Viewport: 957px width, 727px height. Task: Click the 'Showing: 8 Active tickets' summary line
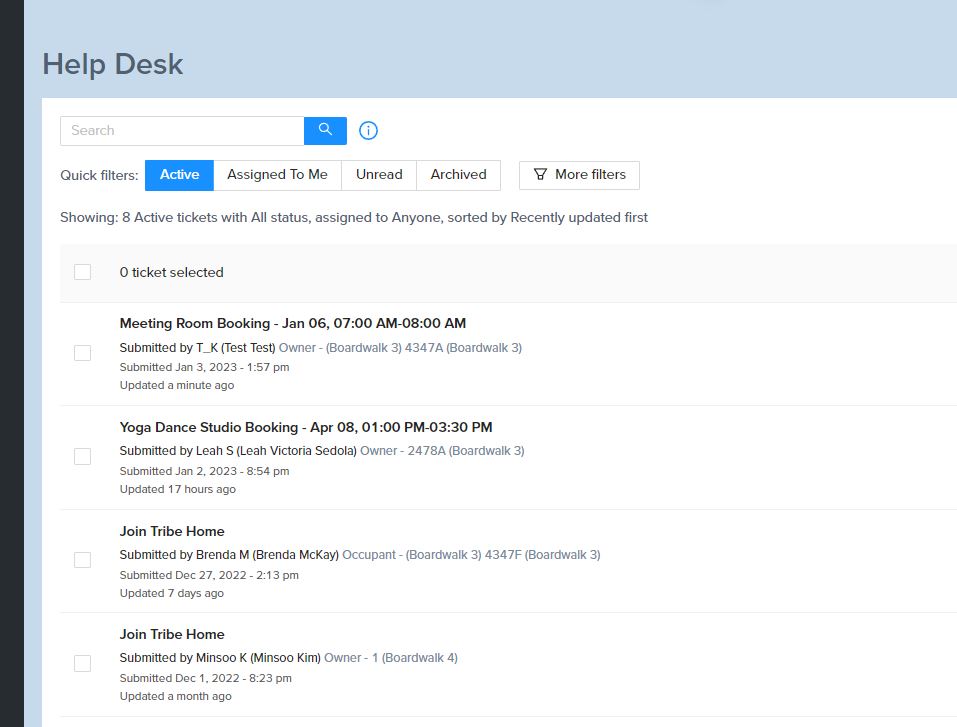[354, 218]
